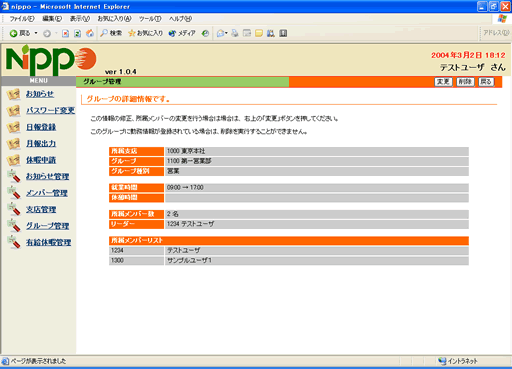Click the icon beside 休暇申請
Viewport: 512px width, 369px height.
click(x=14, y=160)
